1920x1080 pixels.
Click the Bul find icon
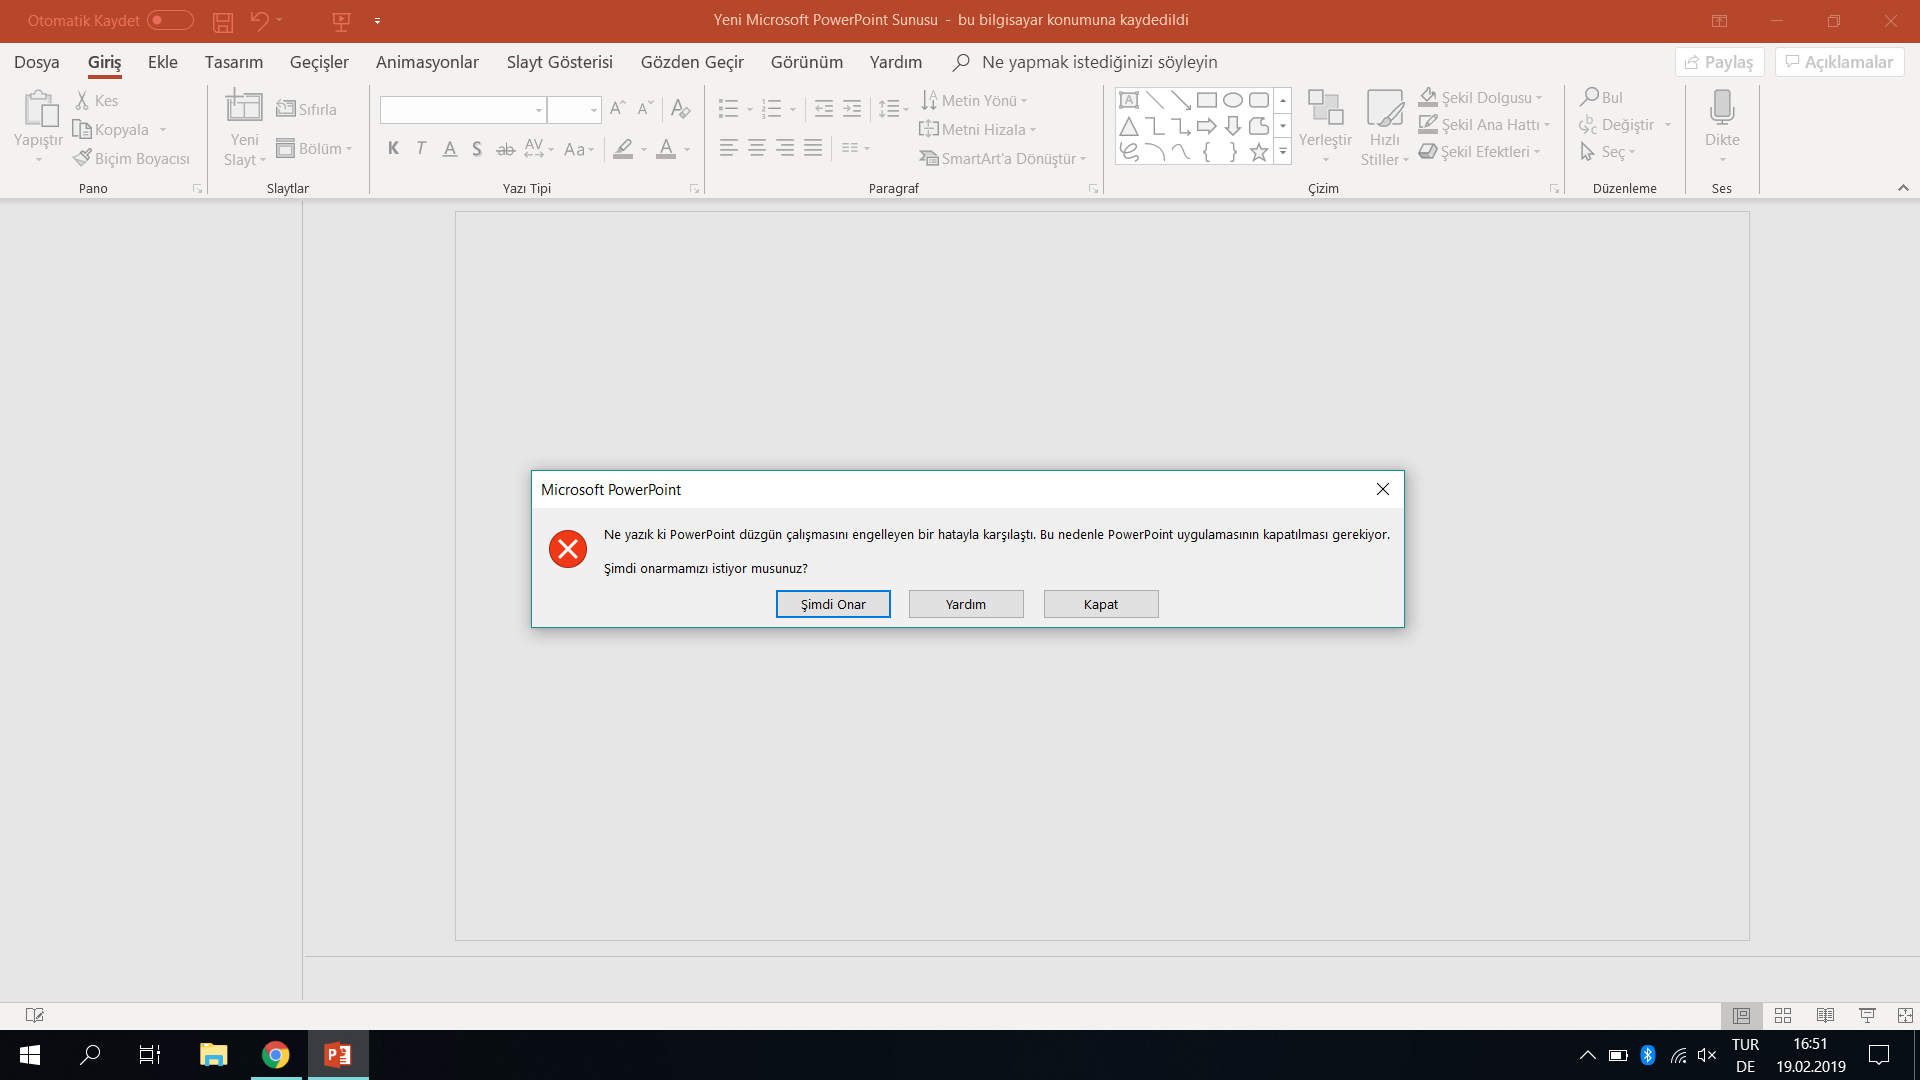[1589, 97]
